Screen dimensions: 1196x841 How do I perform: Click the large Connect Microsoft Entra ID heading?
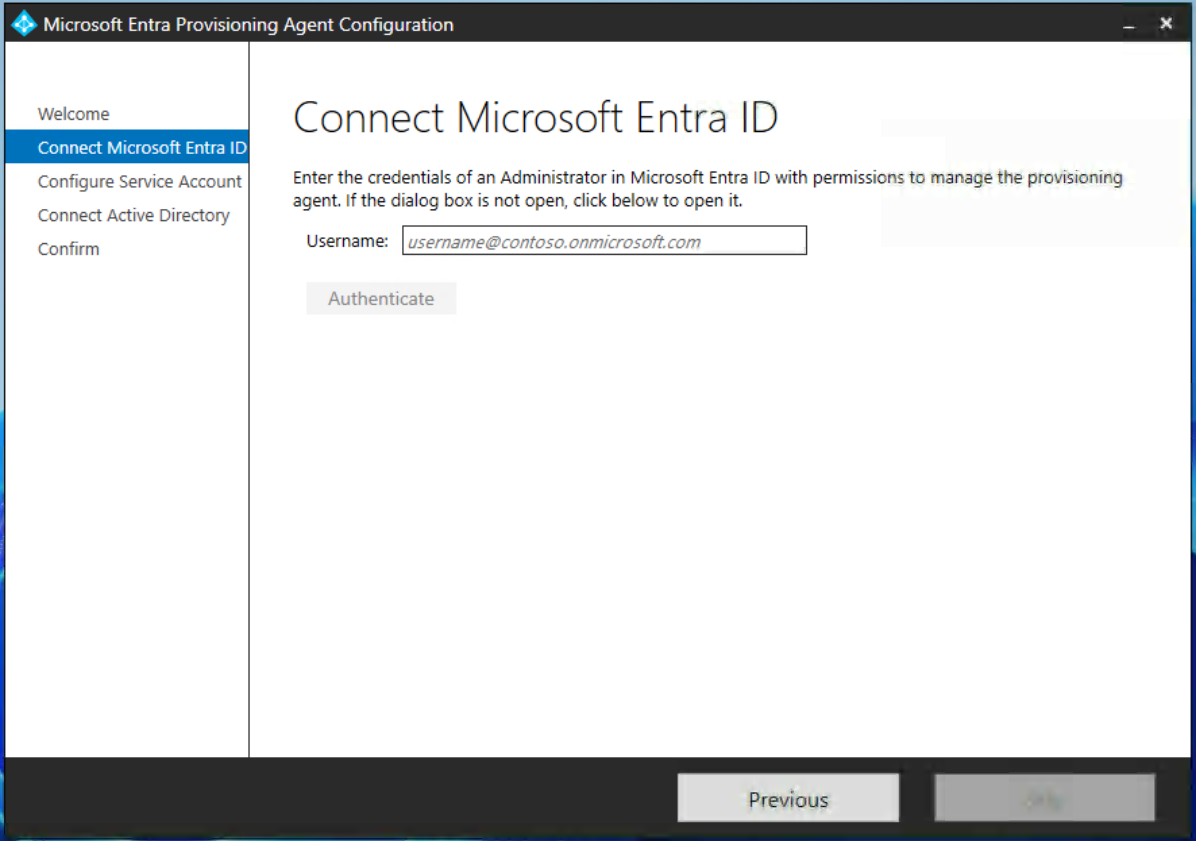point(535,118)
